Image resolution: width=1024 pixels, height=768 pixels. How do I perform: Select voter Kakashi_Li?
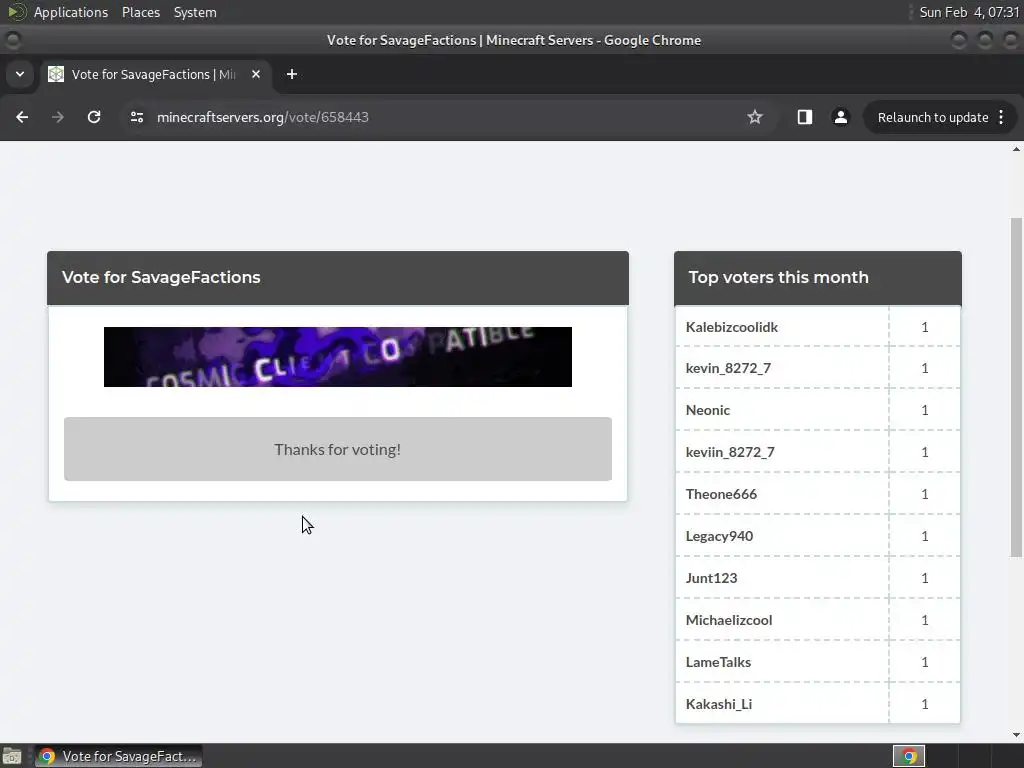click(718, 704)
